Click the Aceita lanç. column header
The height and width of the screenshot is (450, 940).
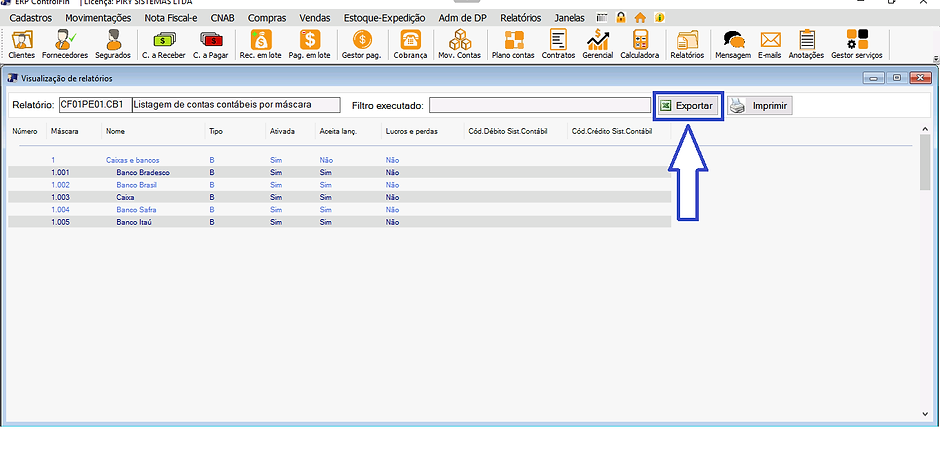point(339,131)
